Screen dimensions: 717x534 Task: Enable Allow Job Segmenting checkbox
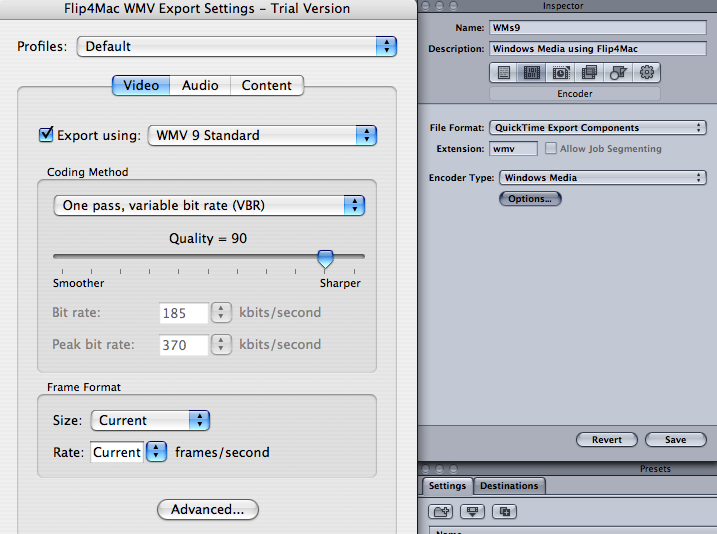click(x=551, y=148)
